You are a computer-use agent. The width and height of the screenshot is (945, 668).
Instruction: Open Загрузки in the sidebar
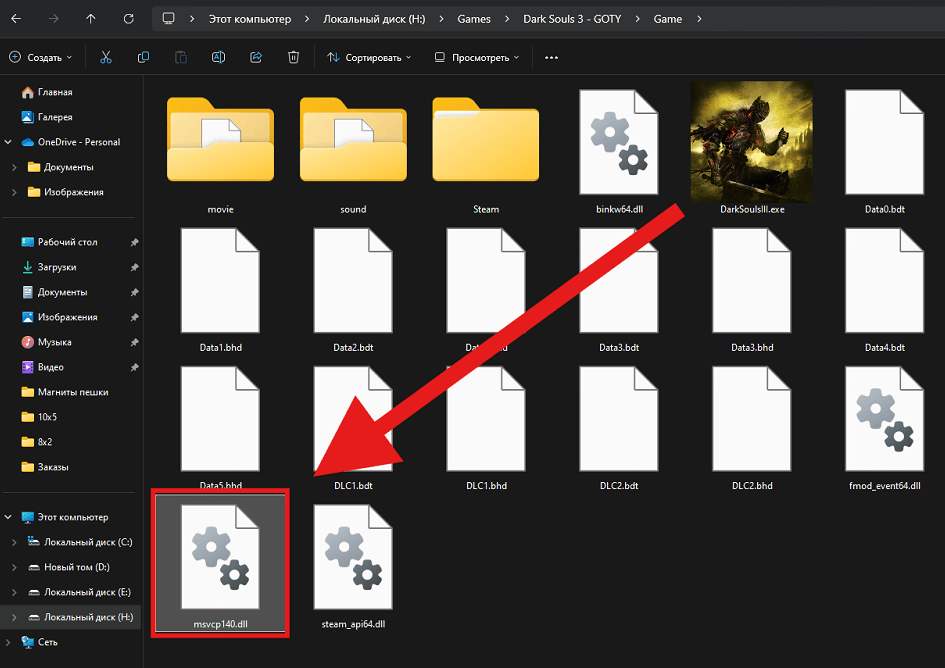pos(56,267)
